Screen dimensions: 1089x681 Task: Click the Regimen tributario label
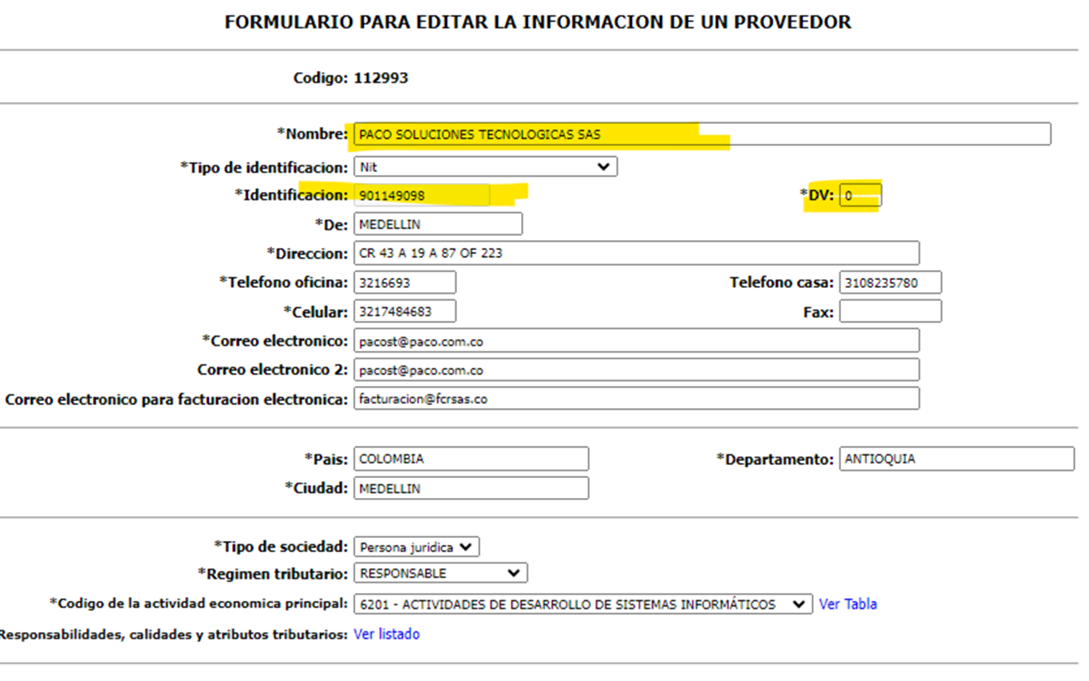(273, 573)
